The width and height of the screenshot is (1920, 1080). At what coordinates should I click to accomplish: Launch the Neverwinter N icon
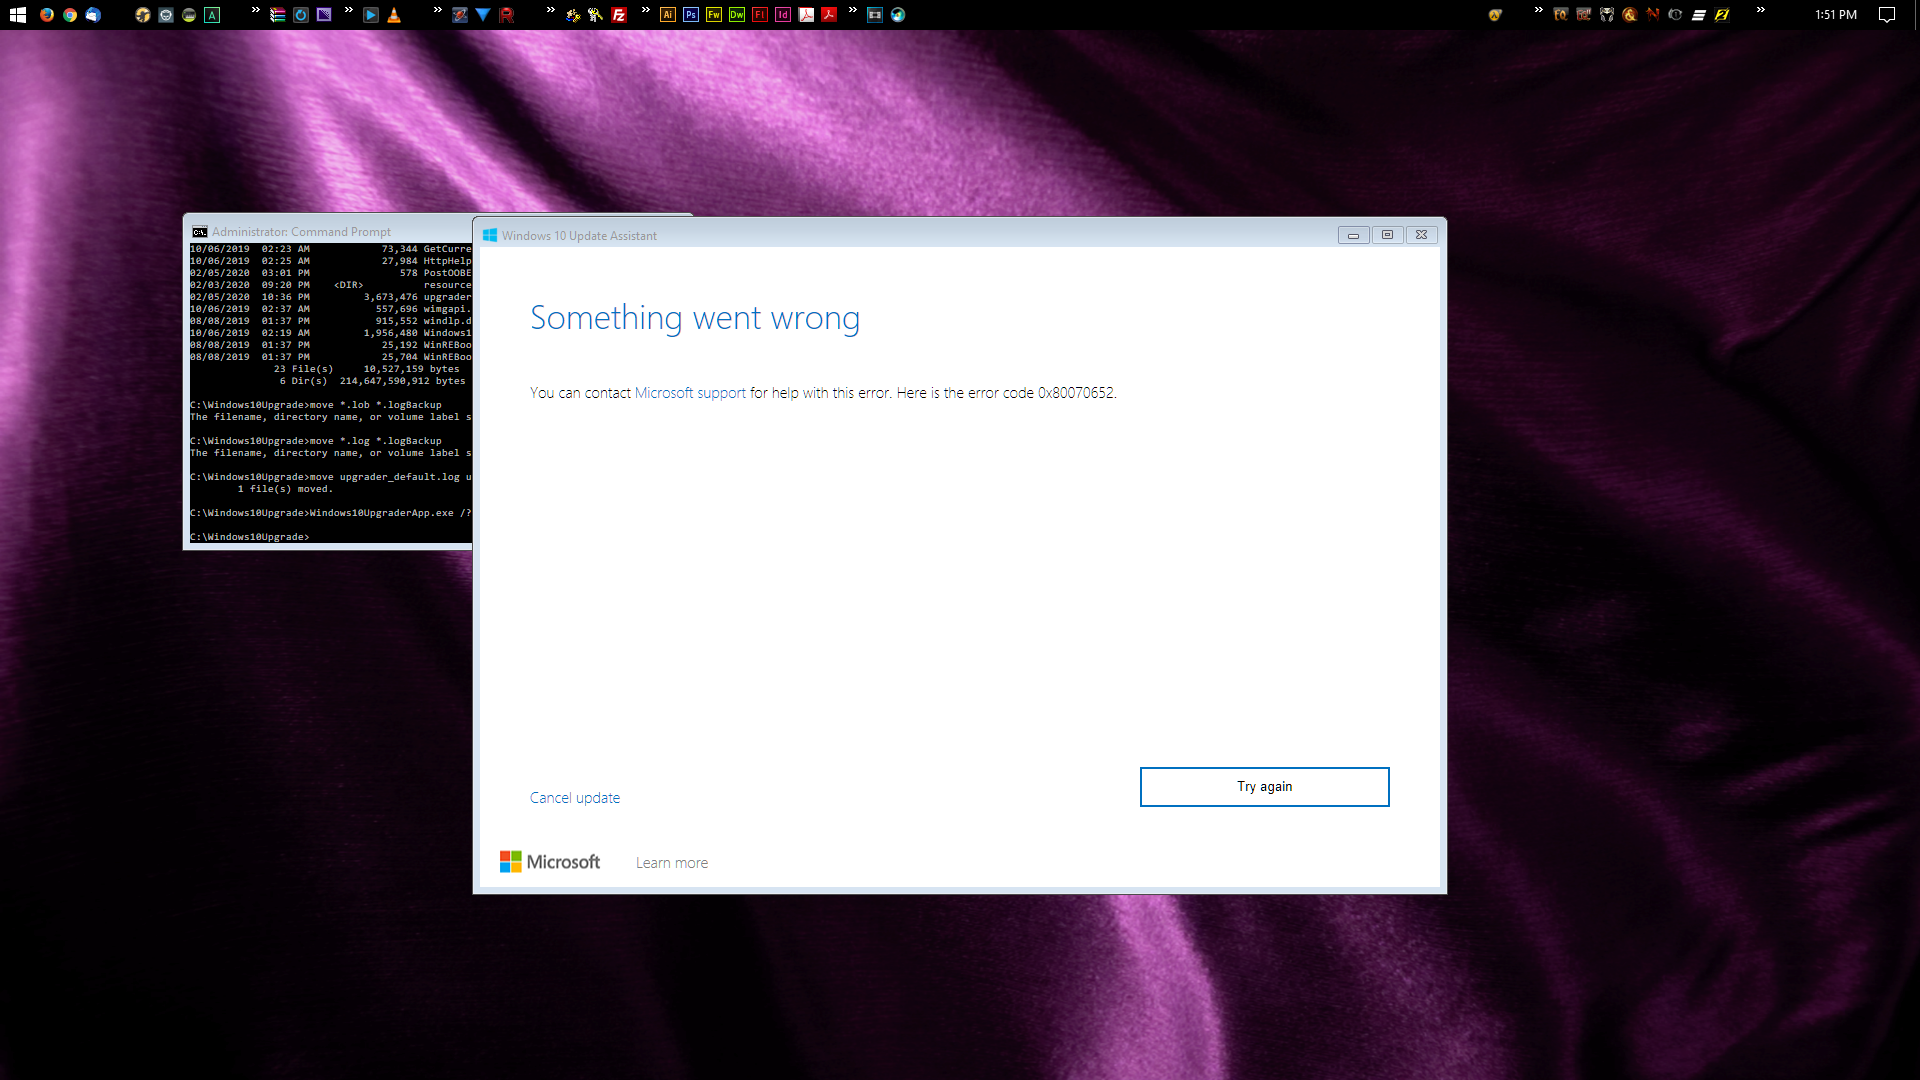[x=1653, y=15]
